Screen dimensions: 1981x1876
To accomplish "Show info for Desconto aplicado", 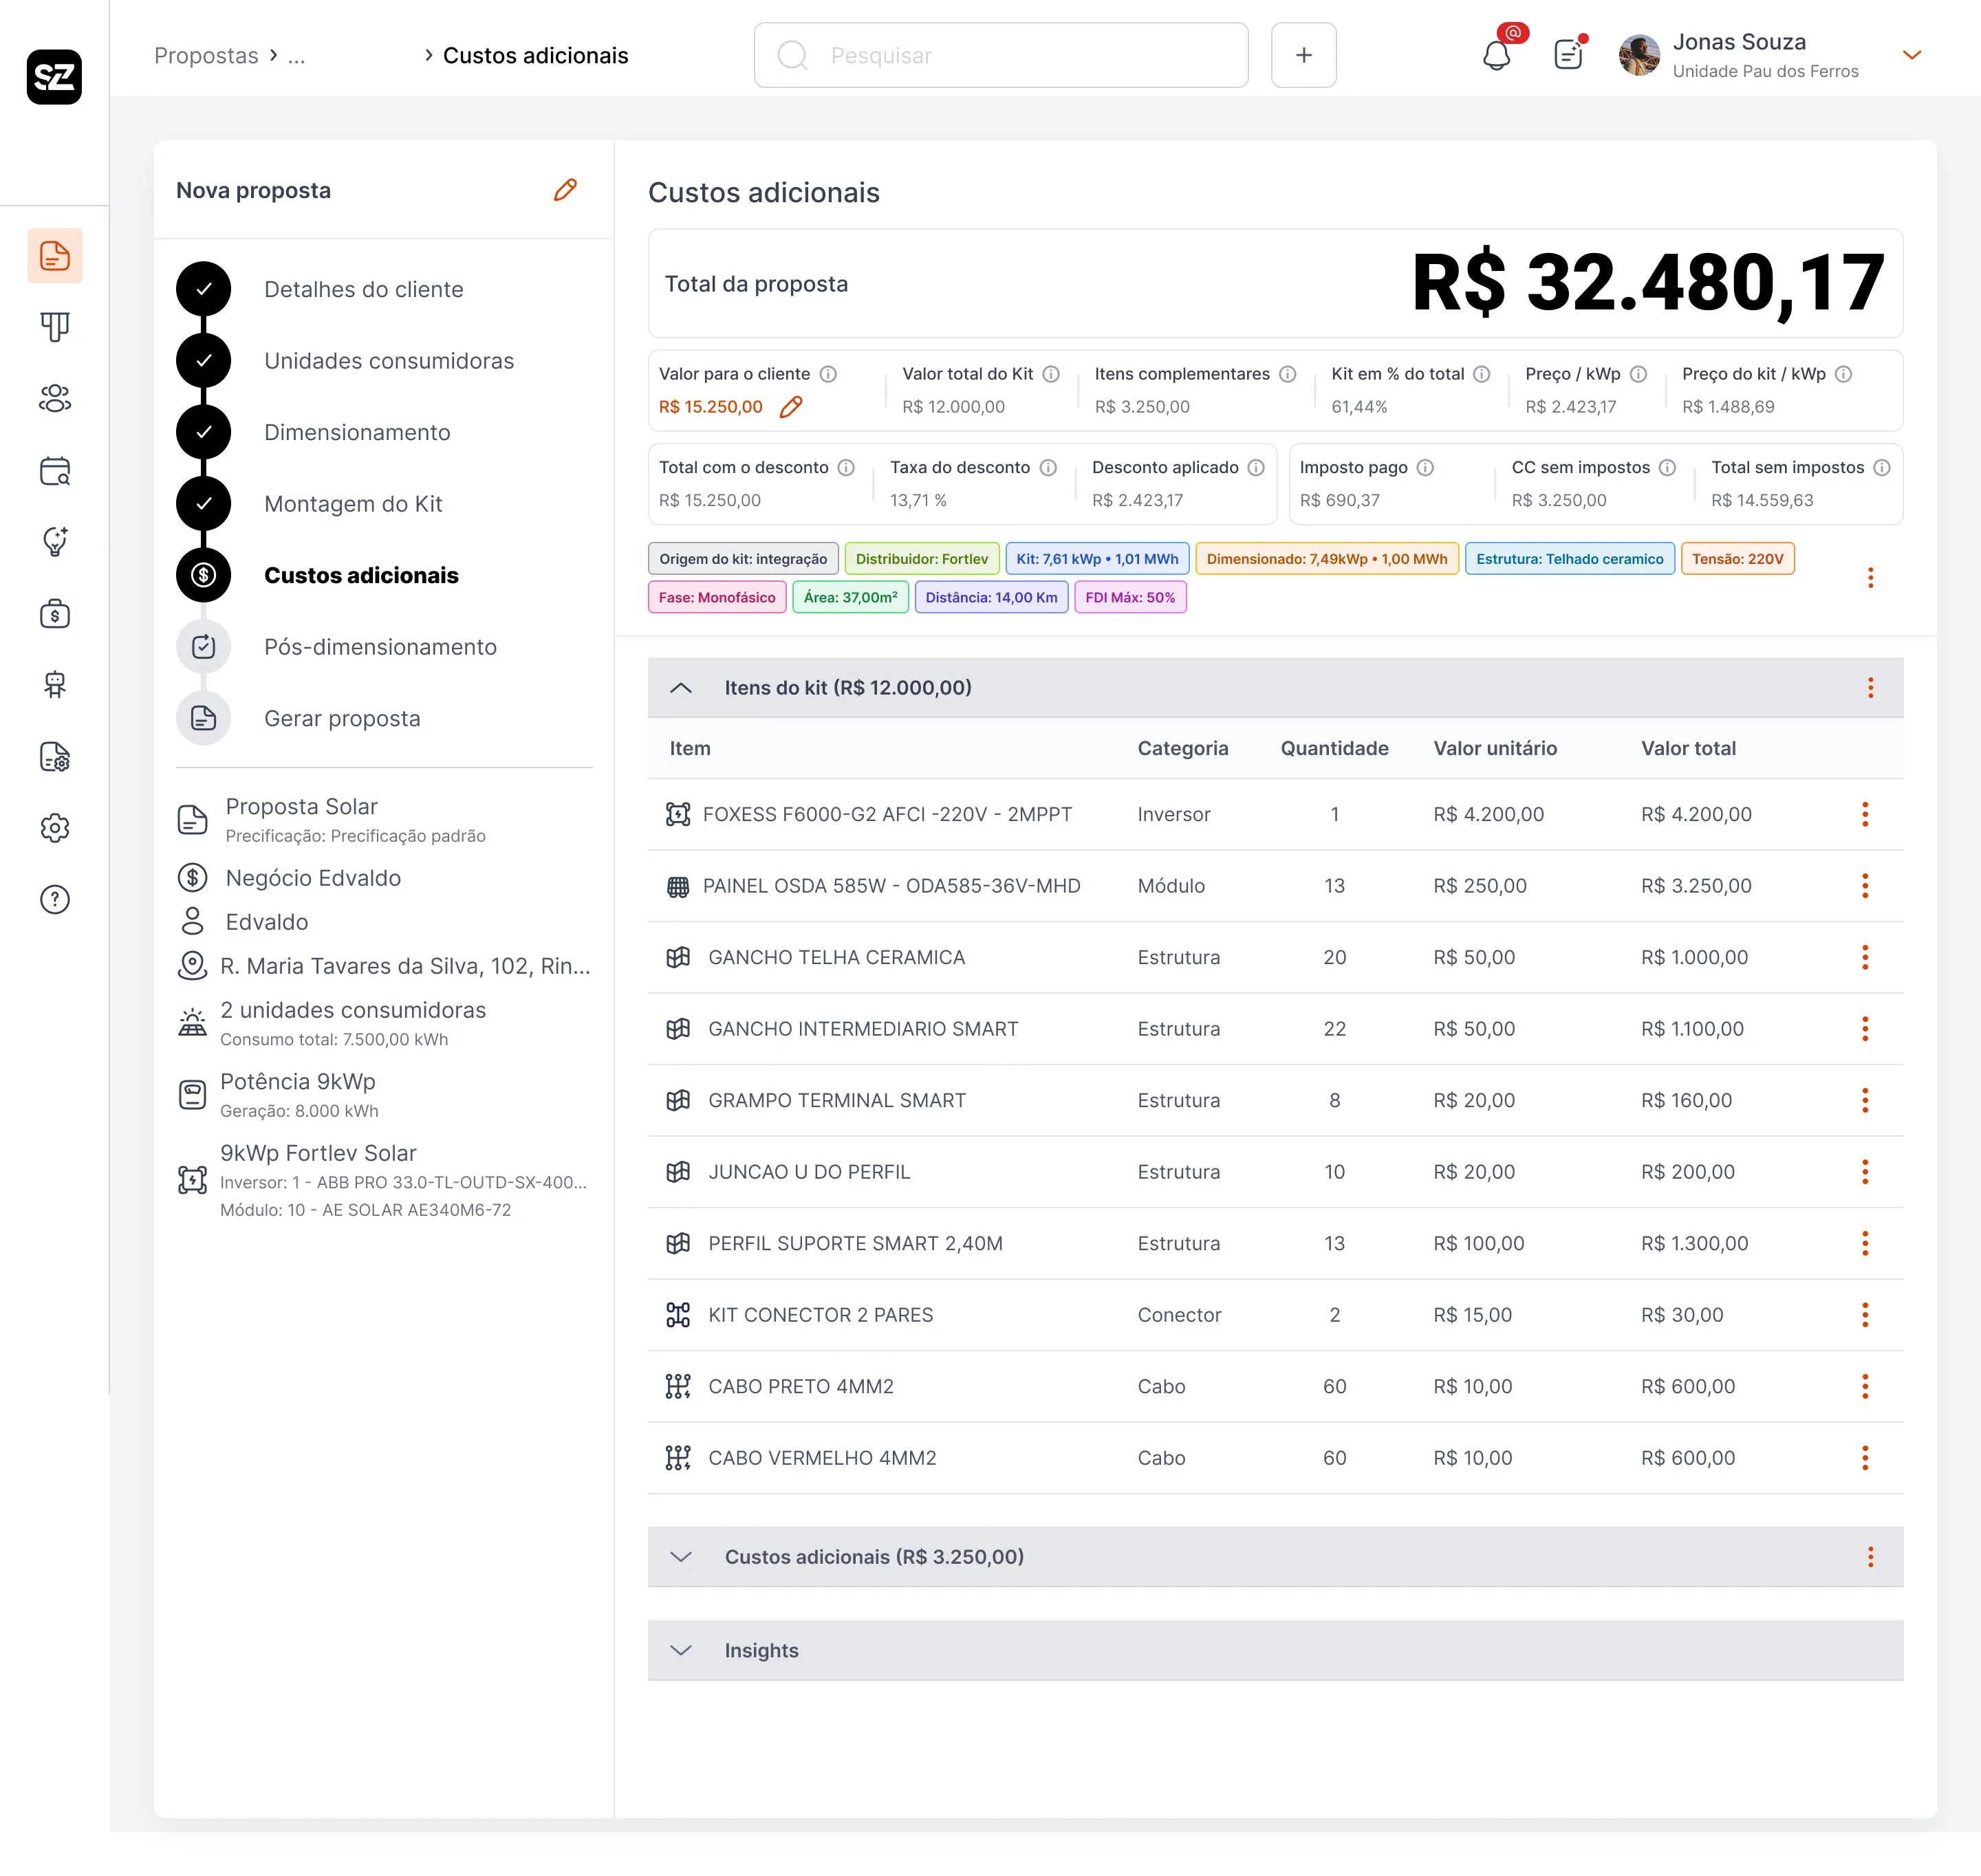I will (1256, 467).
